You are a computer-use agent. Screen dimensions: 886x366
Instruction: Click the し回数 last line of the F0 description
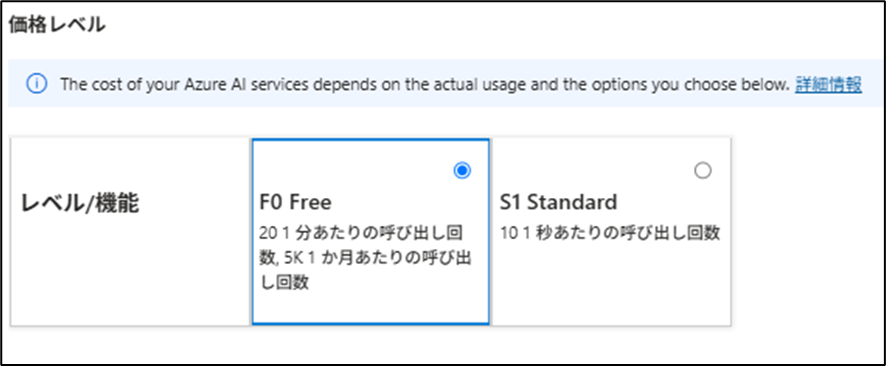284,282
